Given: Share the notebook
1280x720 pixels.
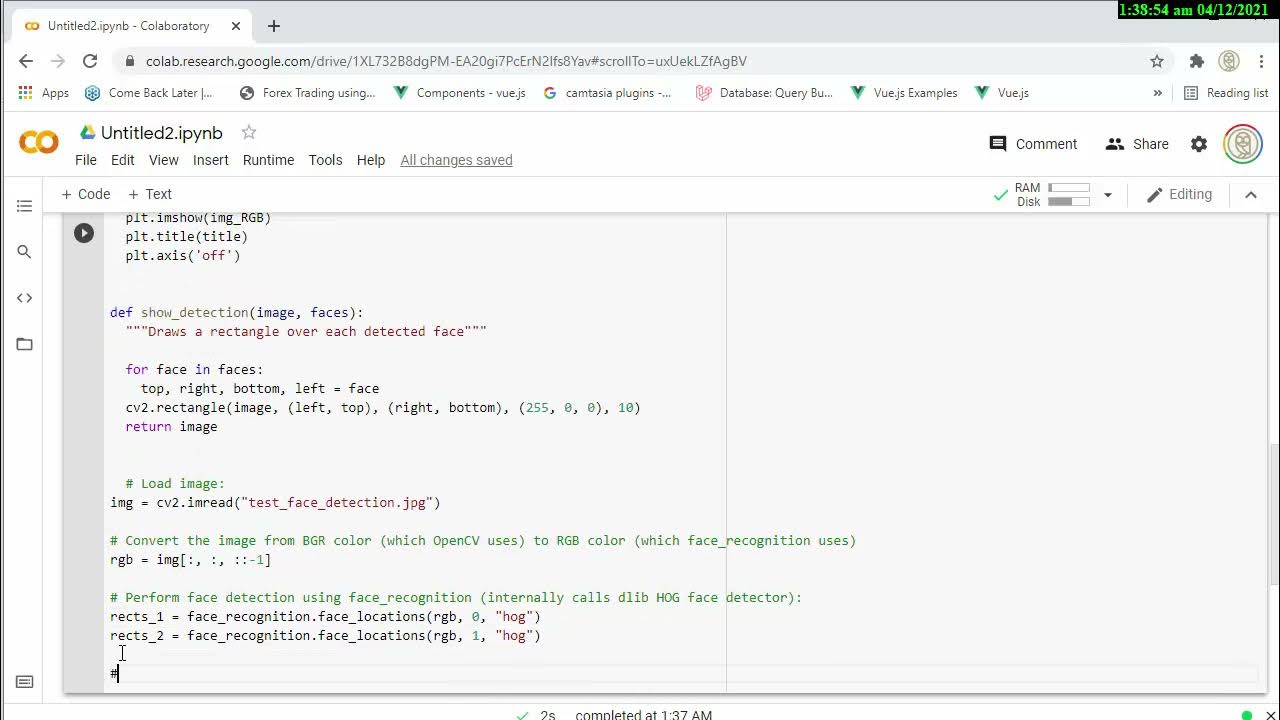Looking at the screenshot, I should pos(1137,144).
